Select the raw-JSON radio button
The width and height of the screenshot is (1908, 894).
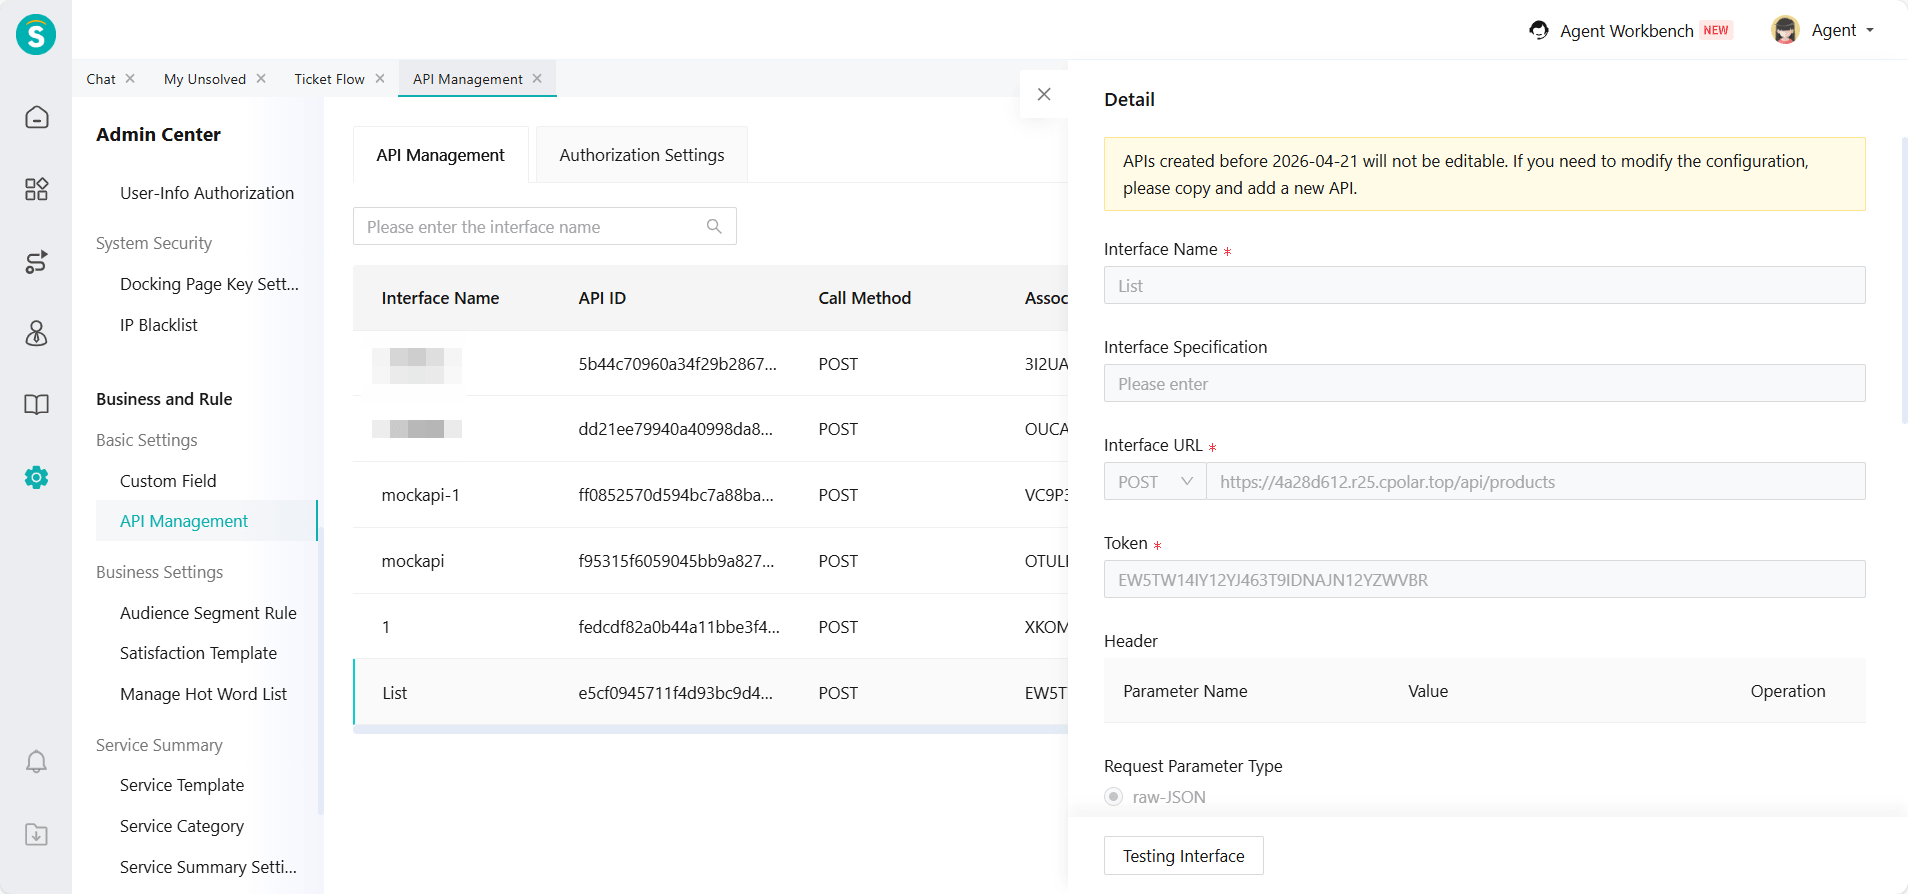pos(1114,797)
